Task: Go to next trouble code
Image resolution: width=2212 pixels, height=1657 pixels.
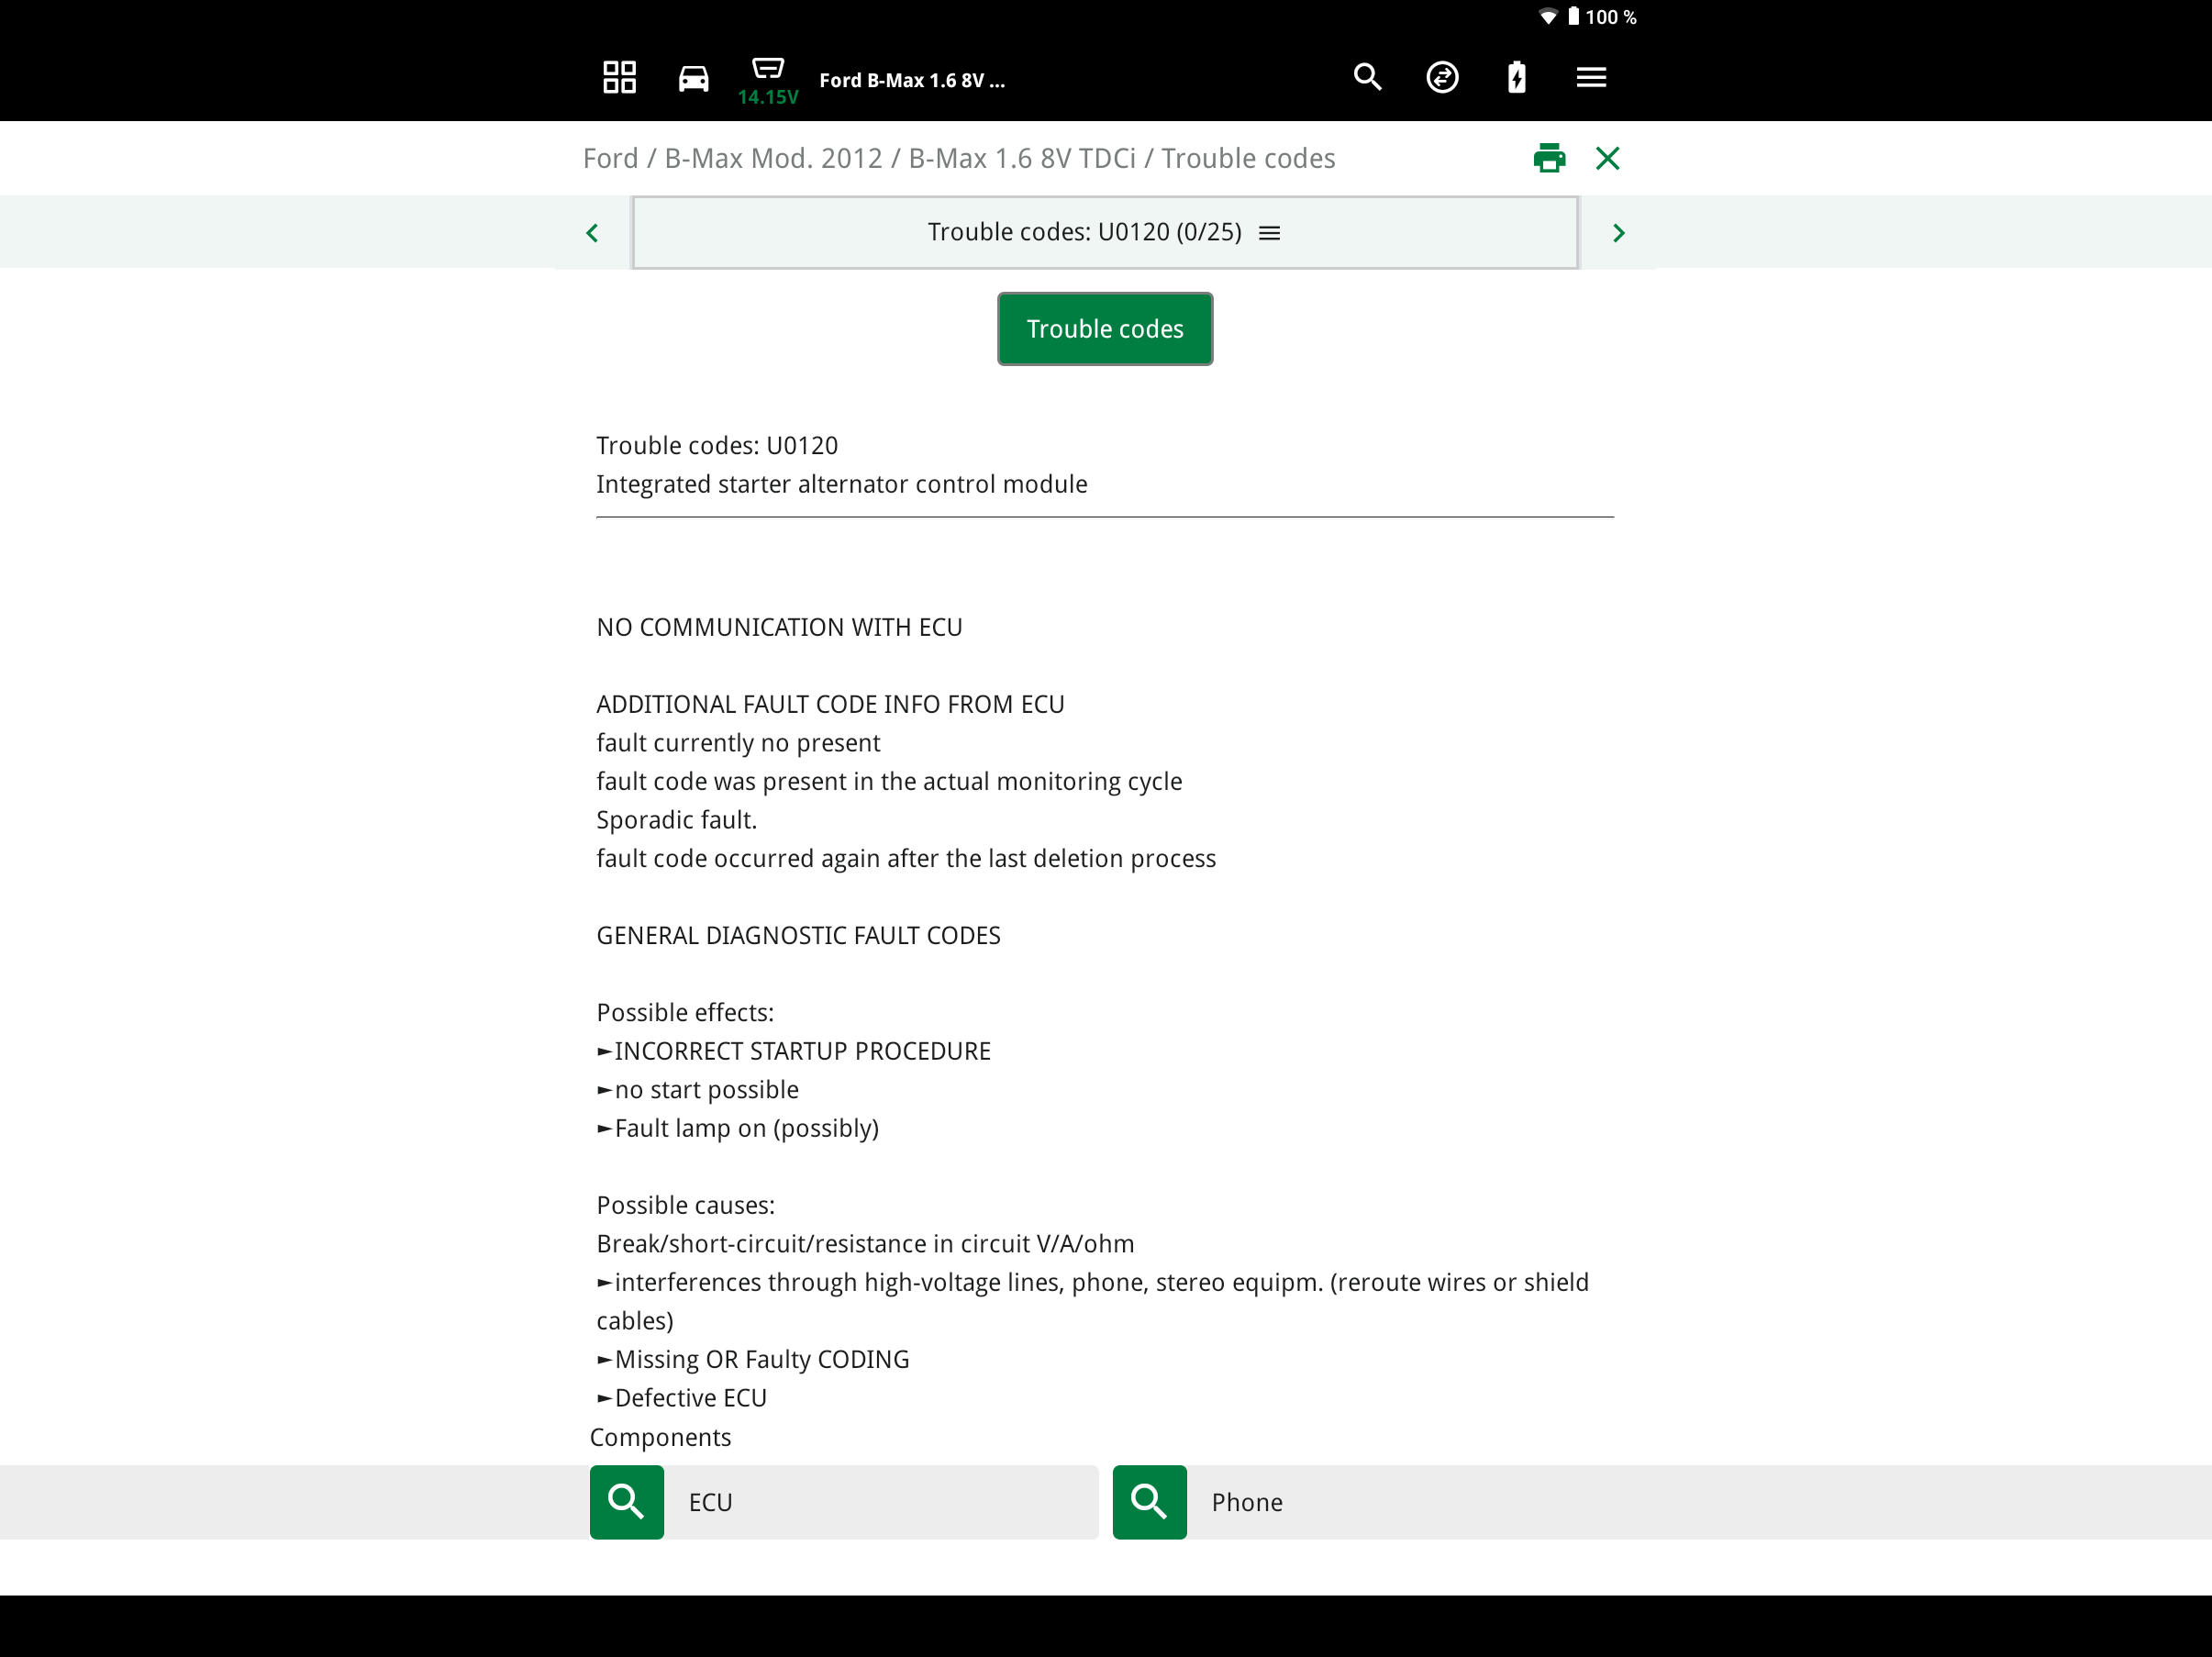Action: coord(1618,233)
